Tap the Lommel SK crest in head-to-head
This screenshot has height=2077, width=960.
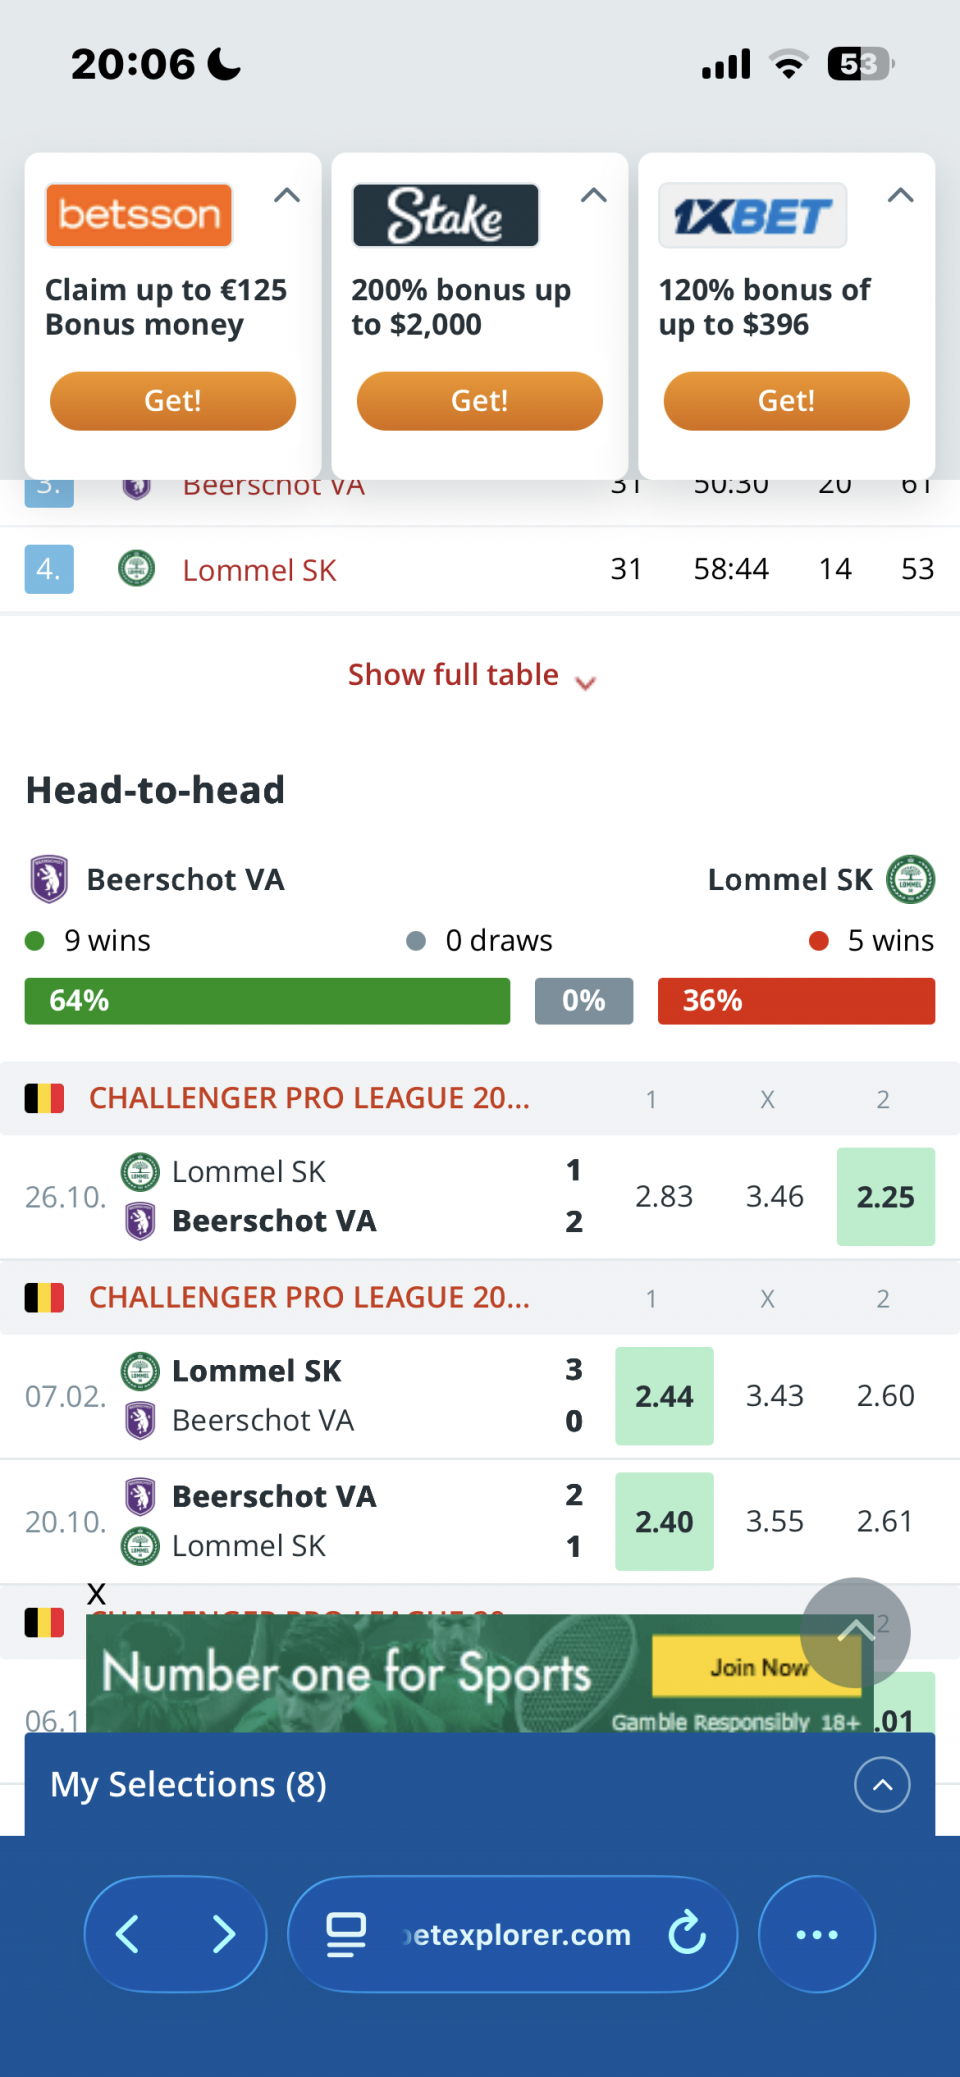tap(910, 880)
